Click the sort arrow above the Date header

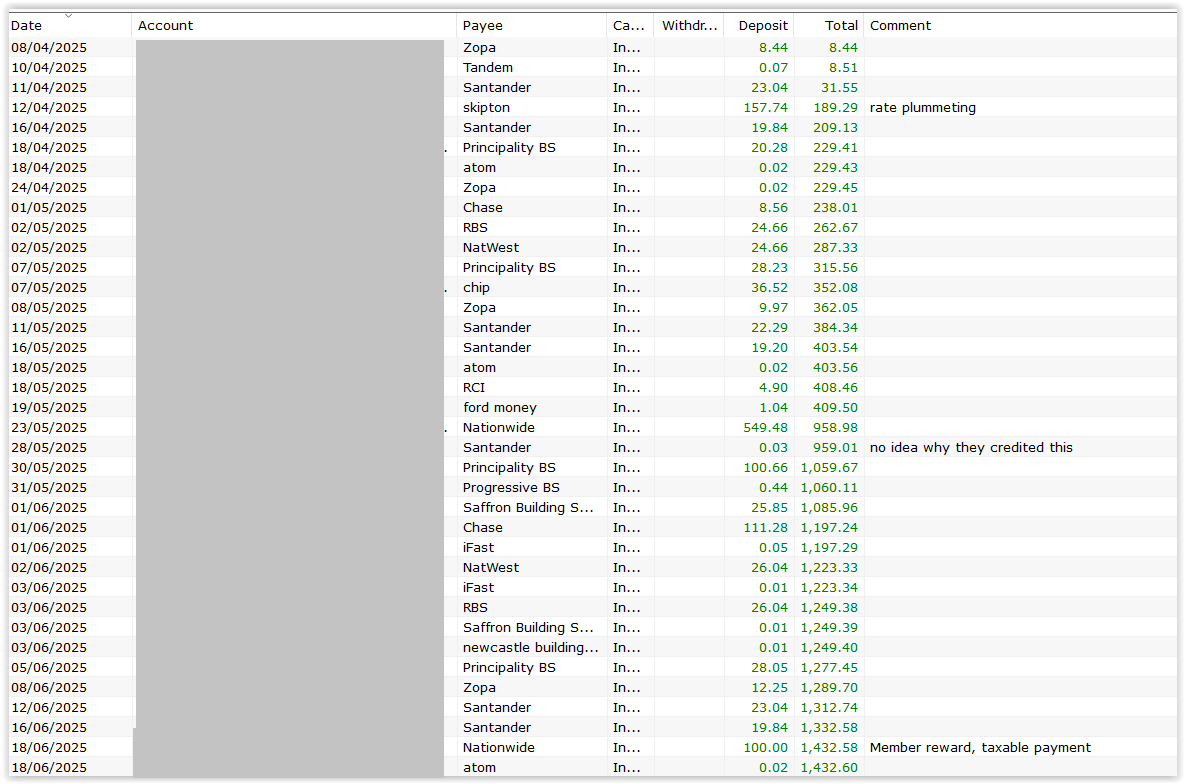pyautogui.click(x=68, y=15)
